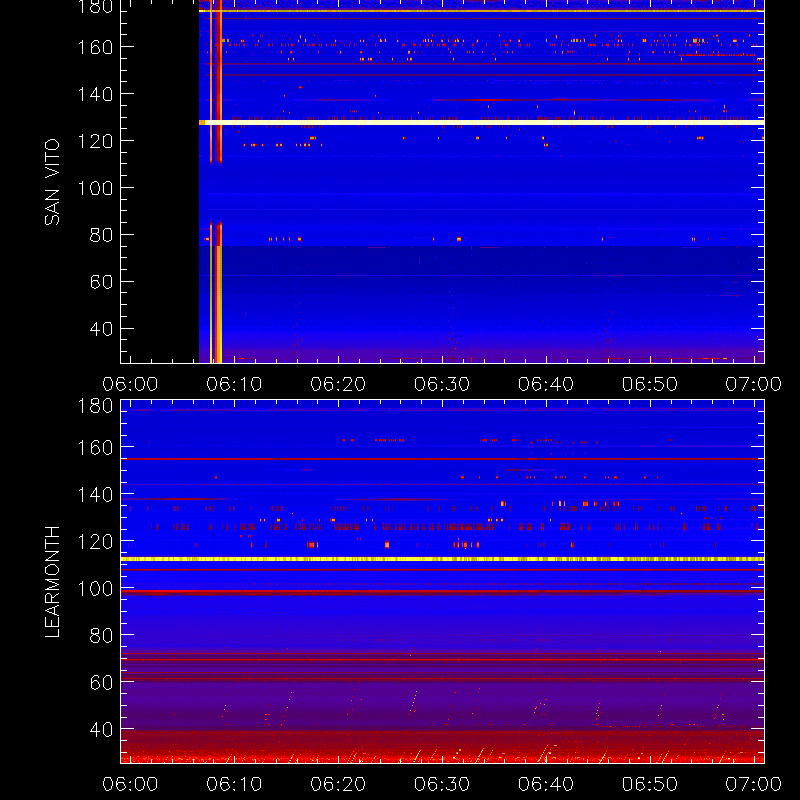Select the 06:20 time label under San Vito plot

338,384
